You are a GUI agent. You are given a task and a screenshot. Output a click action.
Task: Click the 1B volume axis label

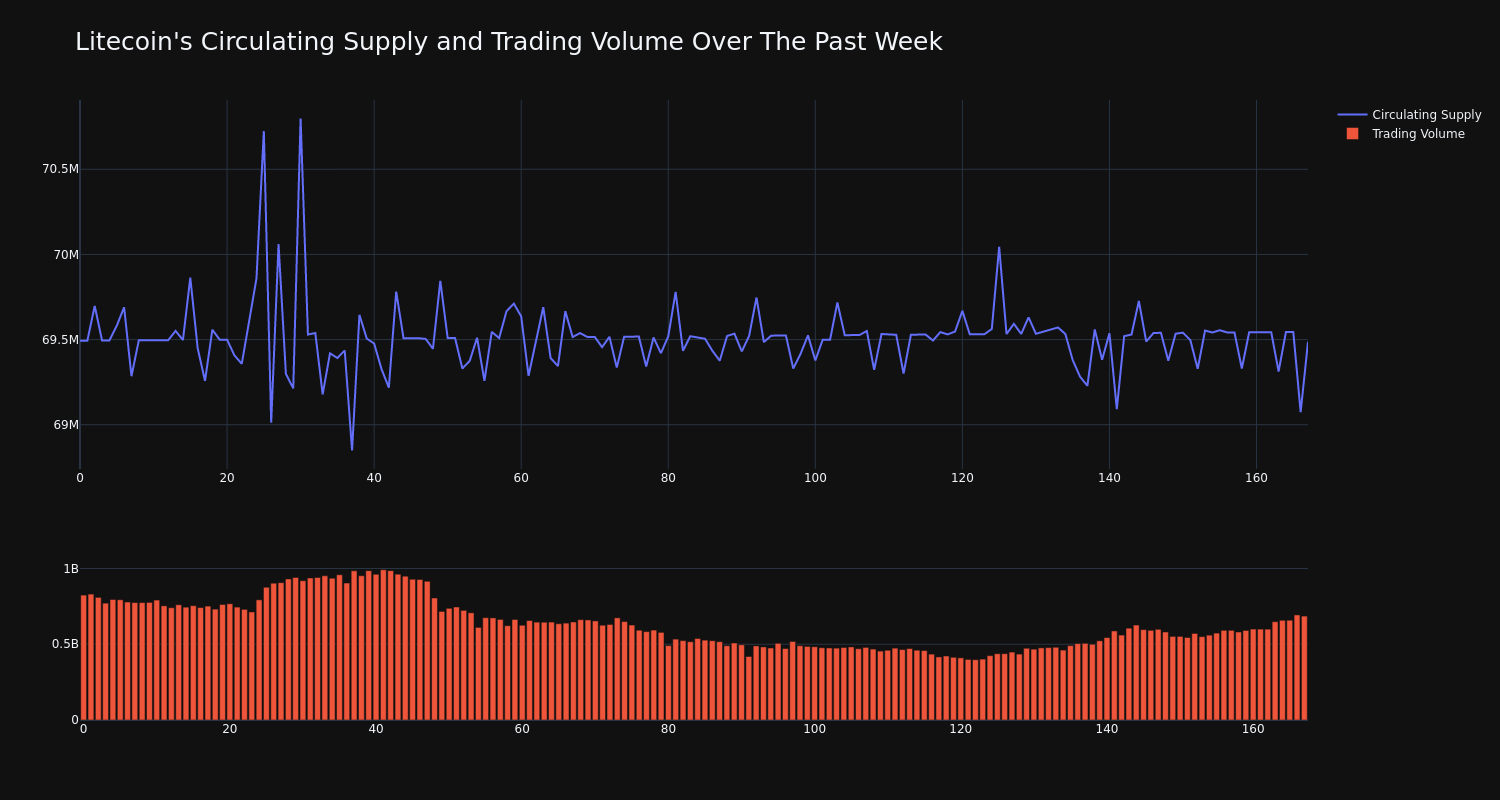pyautogui.click(x=71, y=569)
